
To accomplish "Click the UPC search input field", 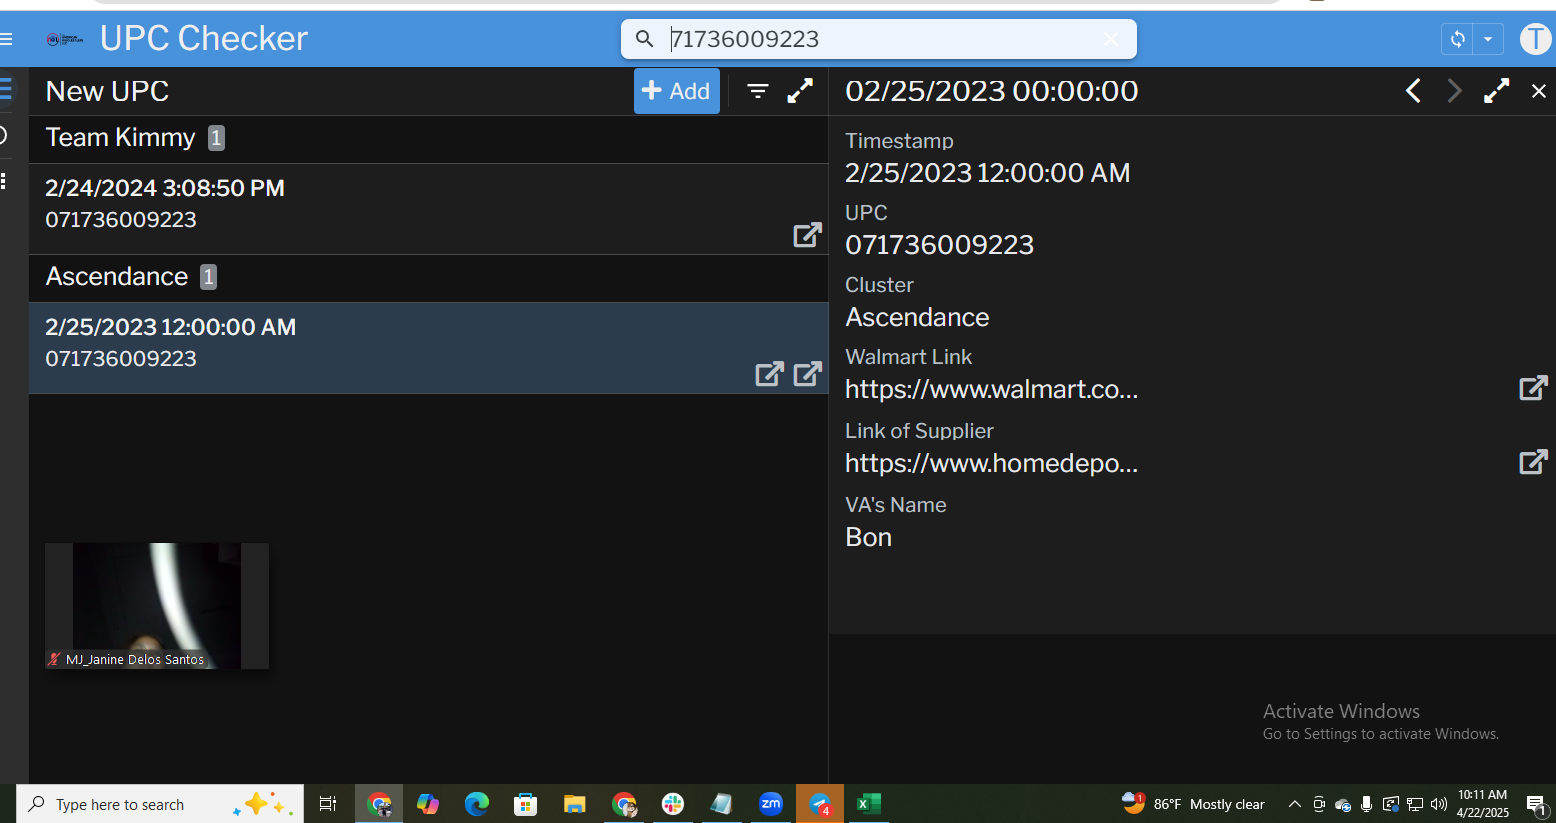I will click(x=880, y=39).
